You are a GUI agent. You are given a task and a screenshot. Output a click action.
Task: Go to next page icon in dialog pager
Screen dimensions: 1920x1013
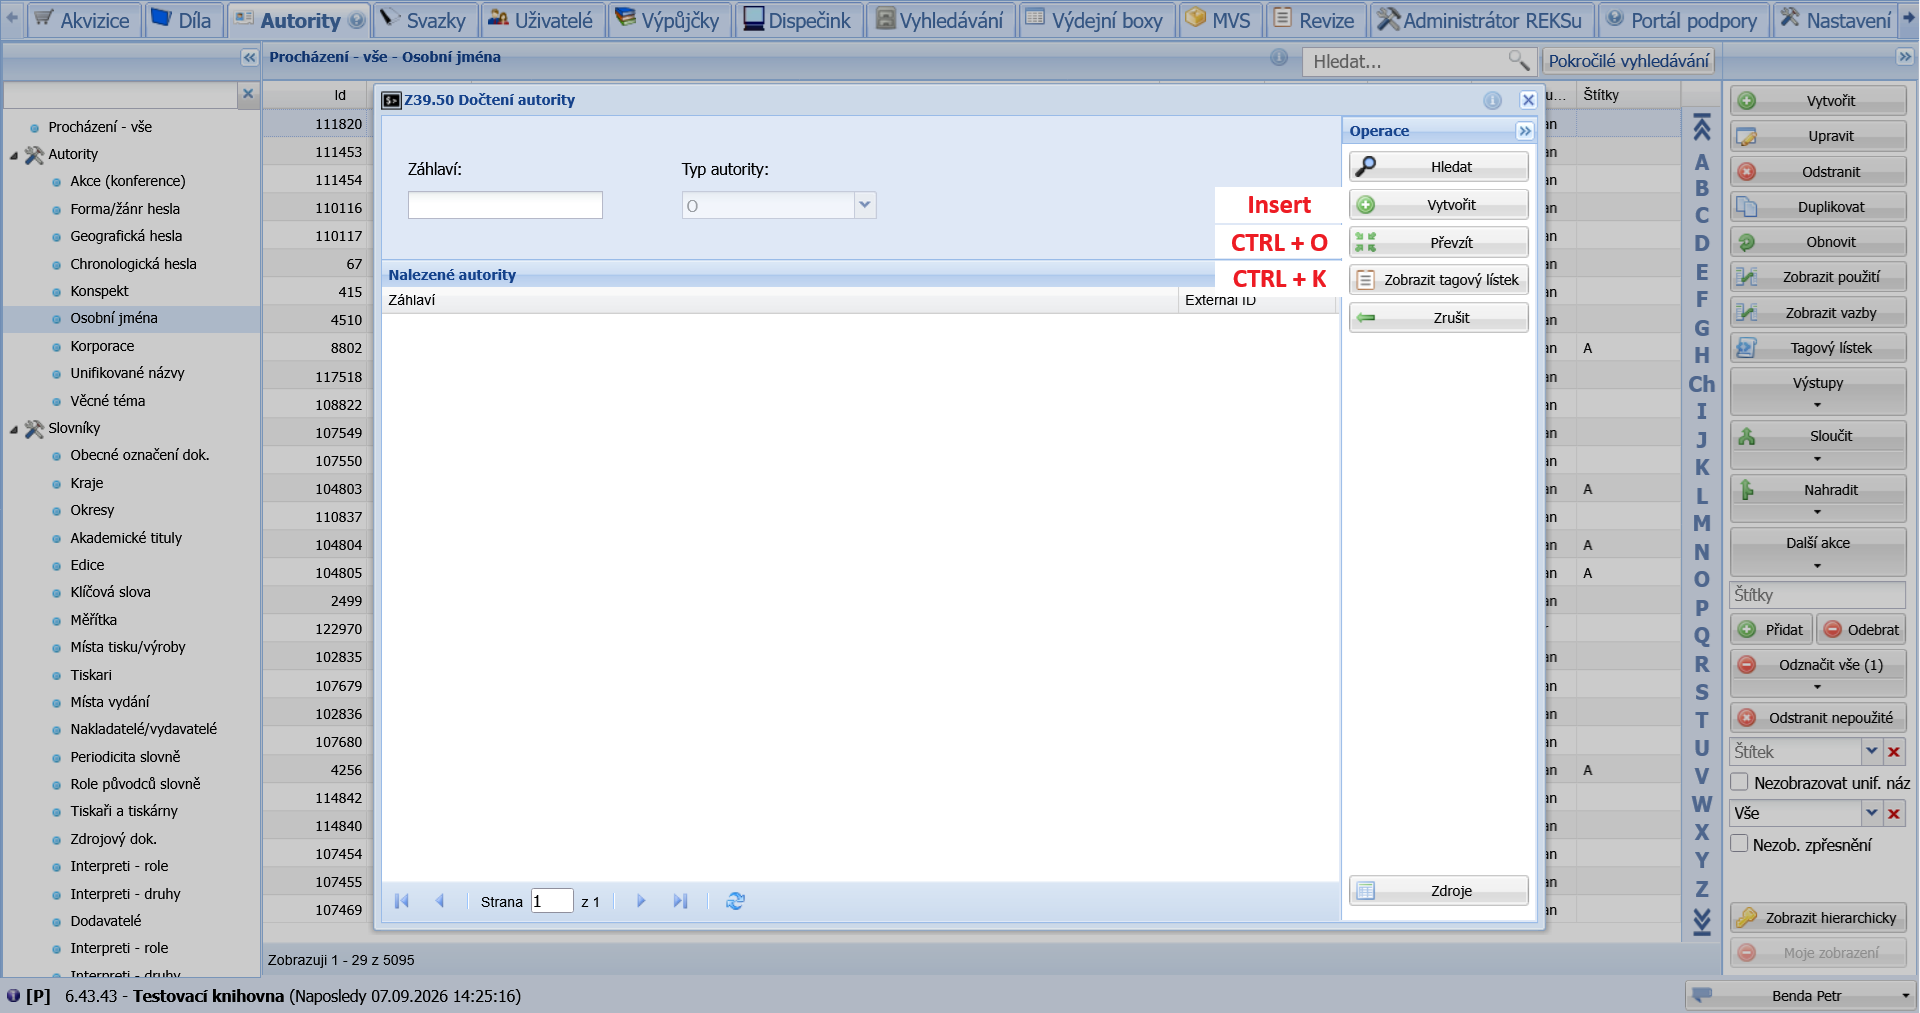[641, 901]
